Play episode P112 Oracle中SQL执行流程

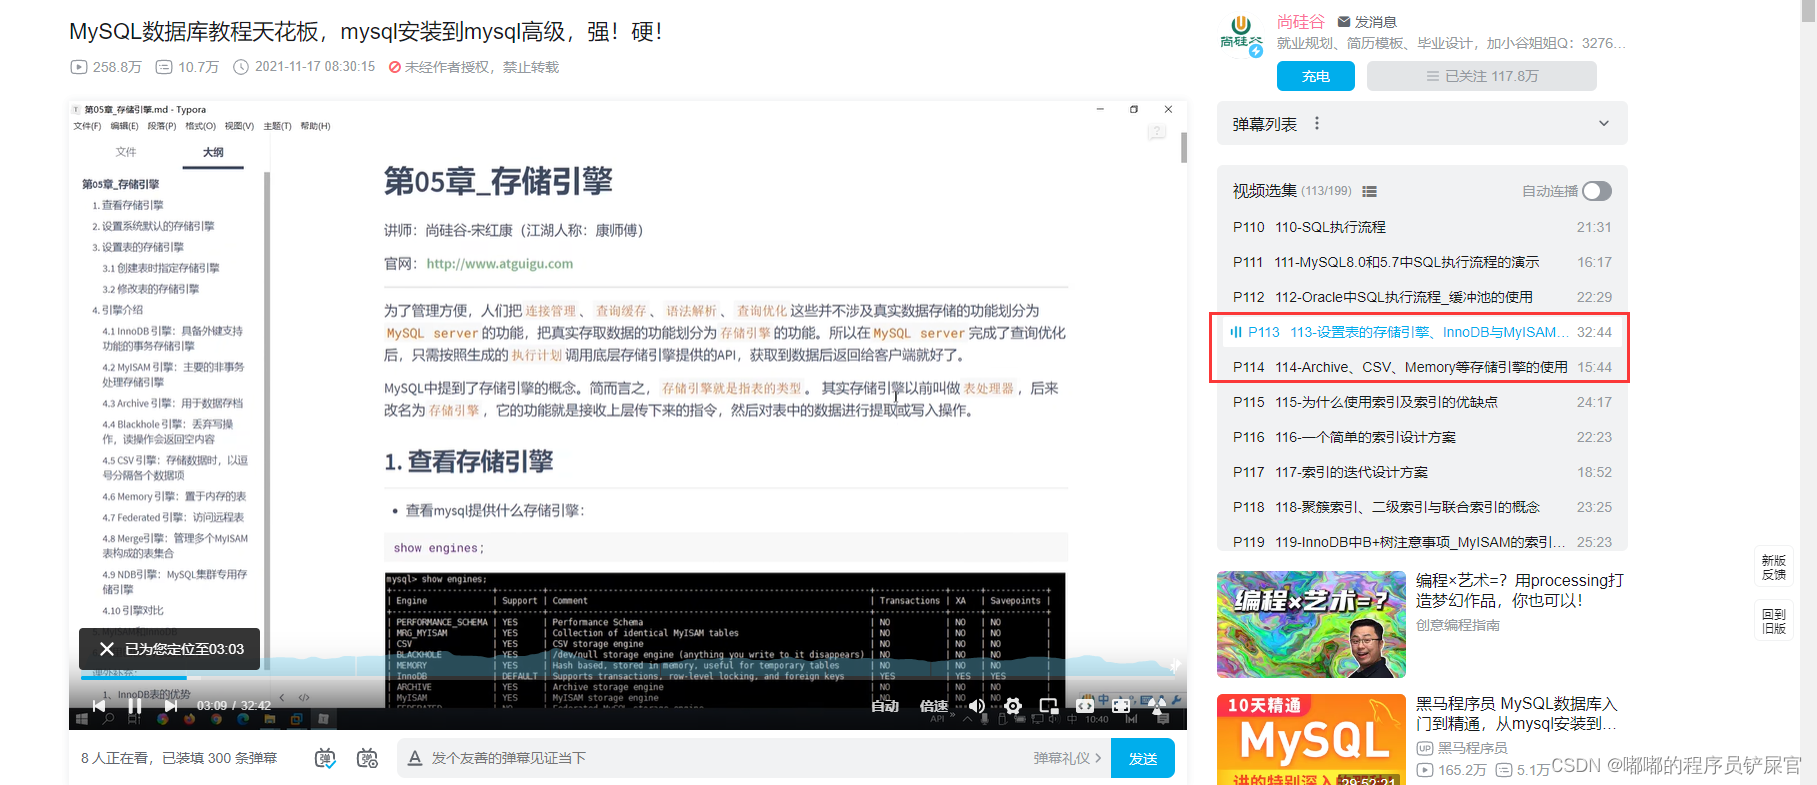[1422, 297]
